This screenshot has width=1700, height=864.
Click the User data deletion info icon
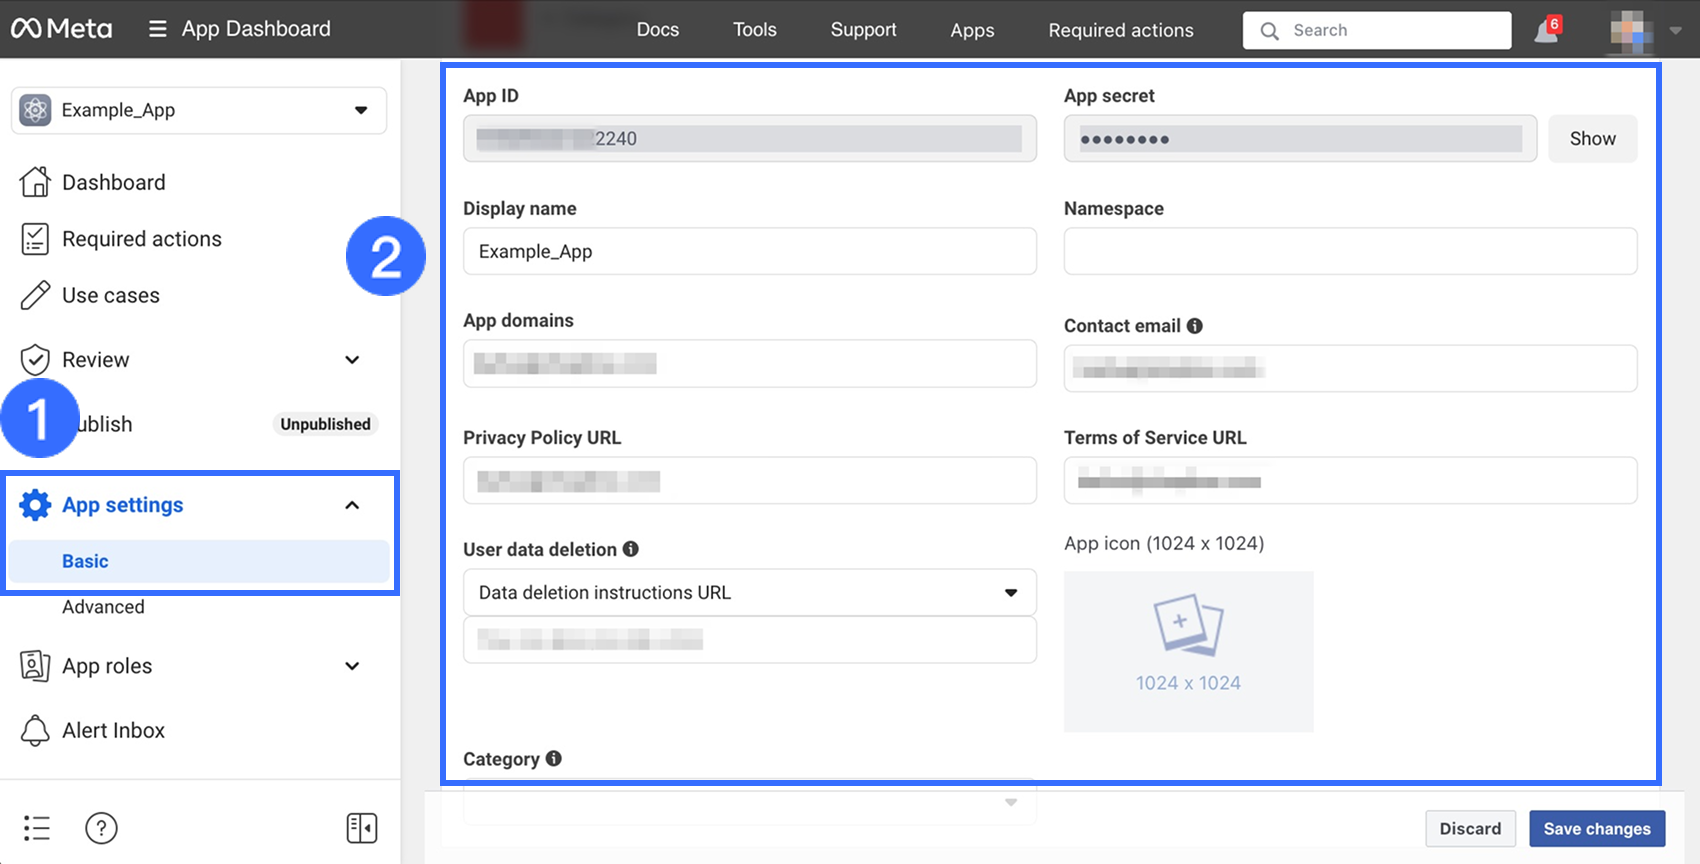pos(630,549)
